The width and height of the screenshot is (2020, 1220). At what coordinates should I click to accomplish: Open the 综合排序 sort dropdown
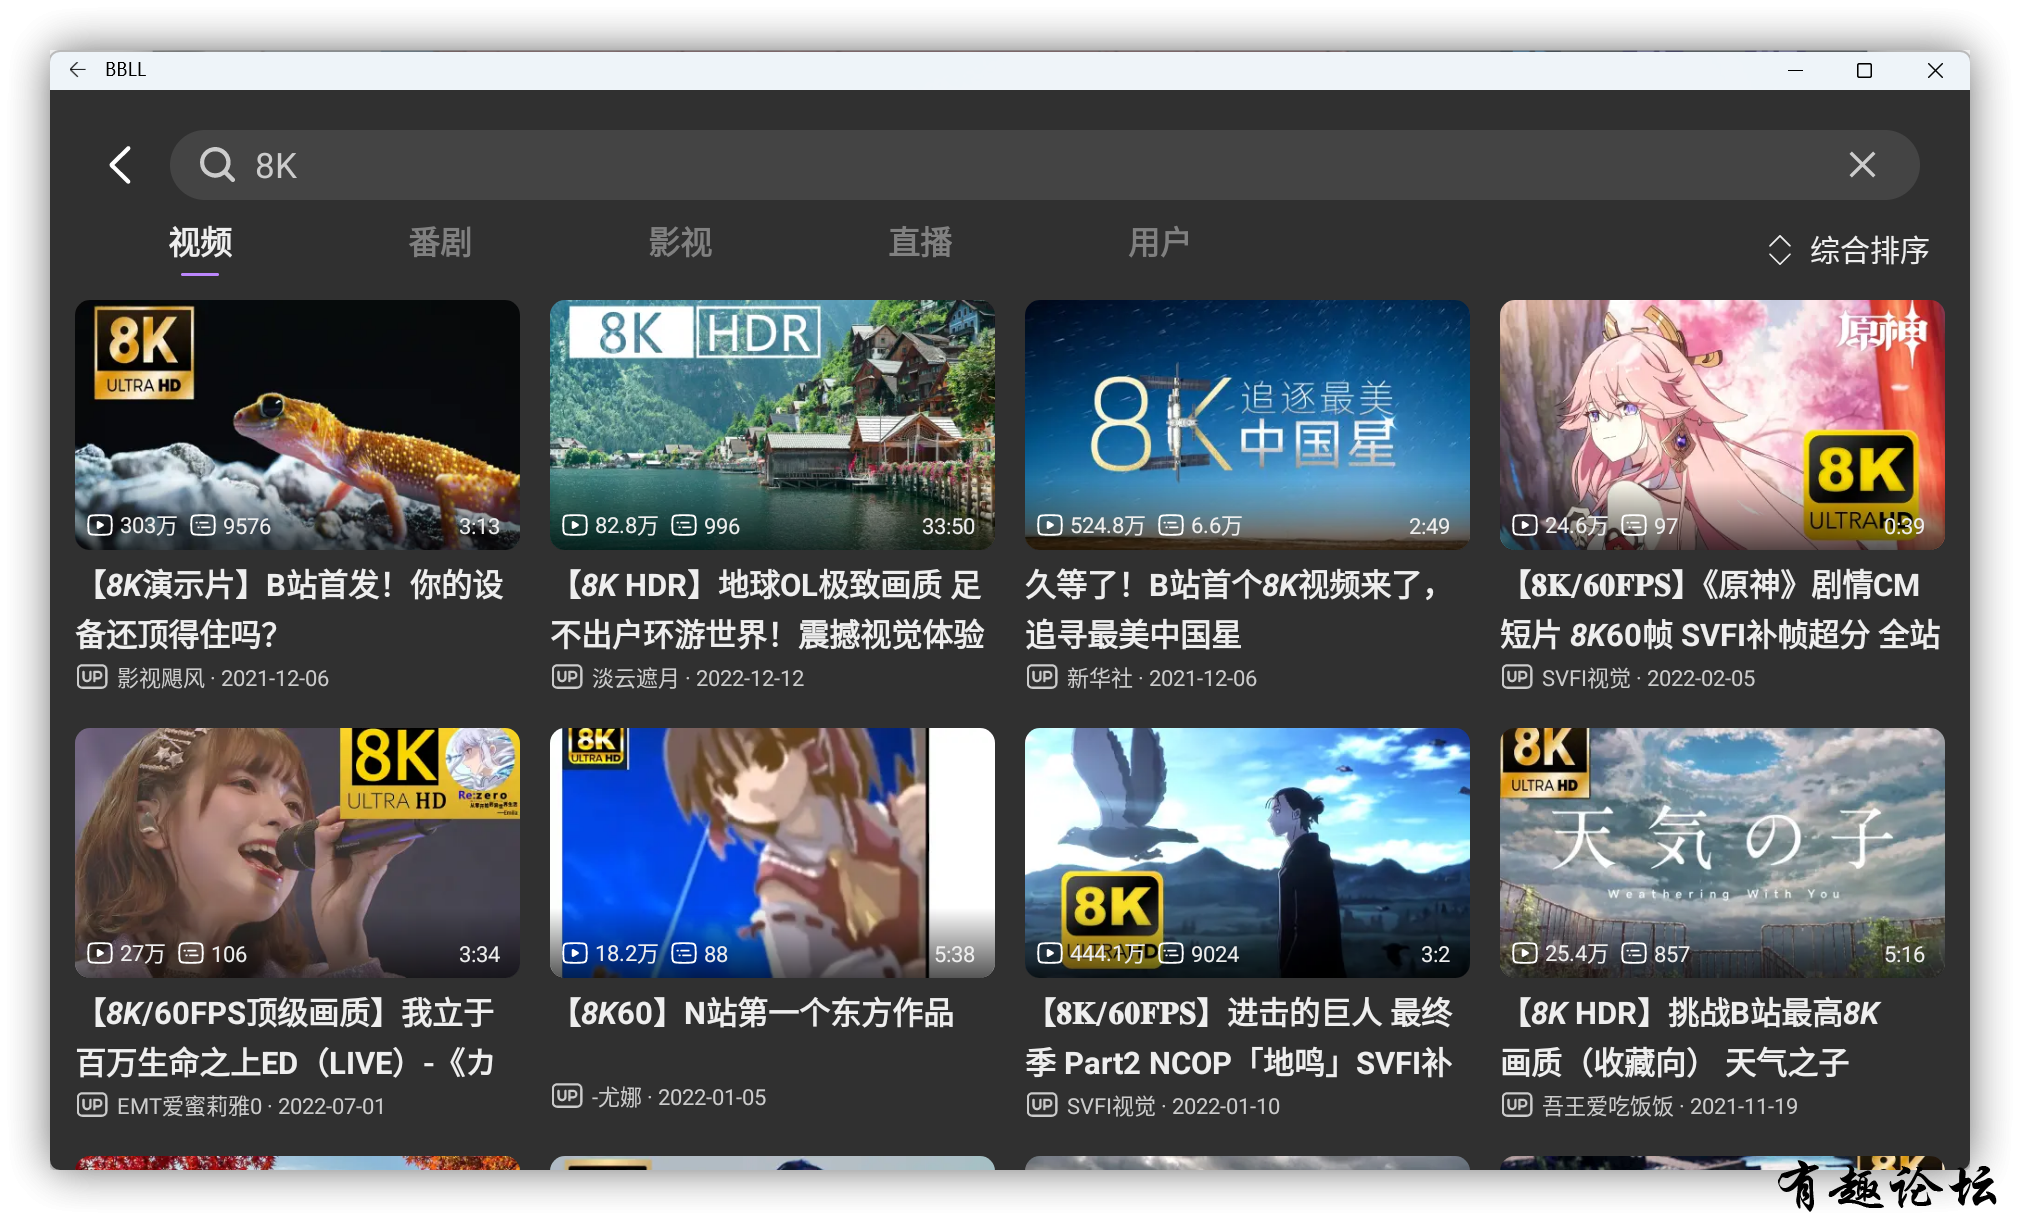(1848, 250)
